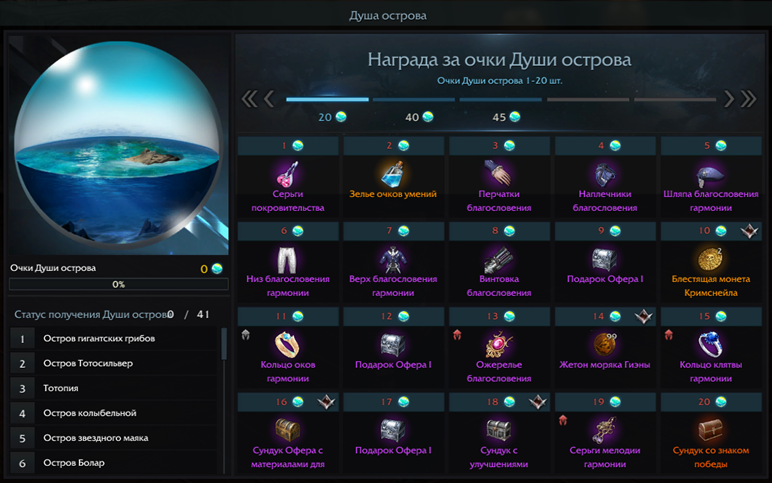Click the Сундук со знаком победы chest
The image size is (772, 483).
(x=710, y=430)
